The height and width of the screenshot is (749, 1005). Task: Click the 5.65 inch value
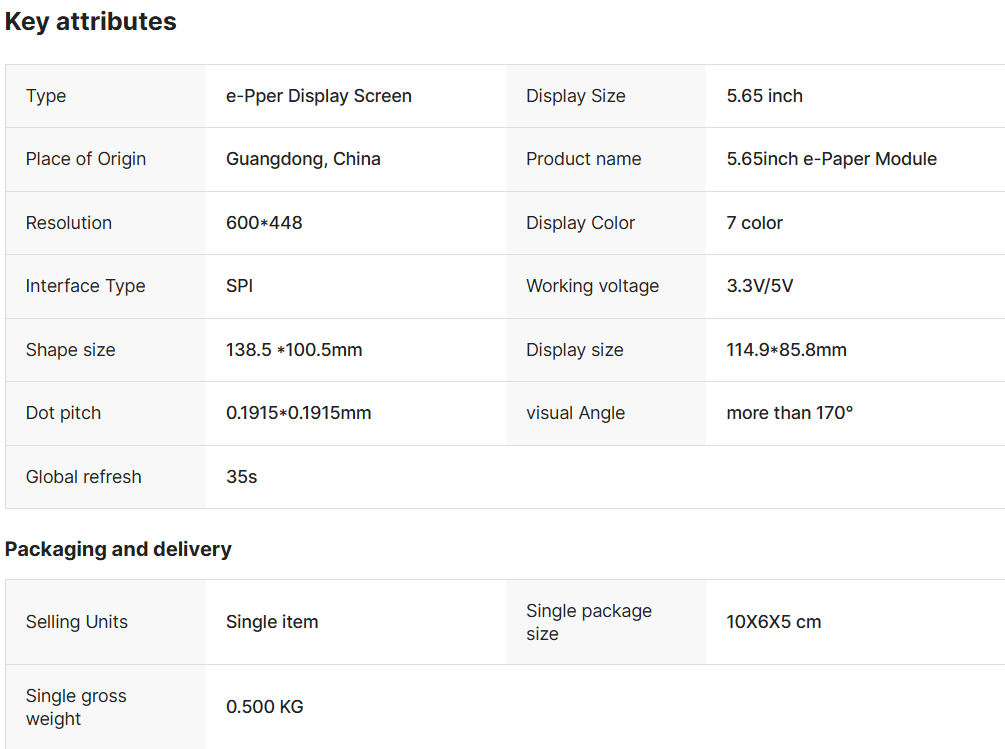pos(764,96)
